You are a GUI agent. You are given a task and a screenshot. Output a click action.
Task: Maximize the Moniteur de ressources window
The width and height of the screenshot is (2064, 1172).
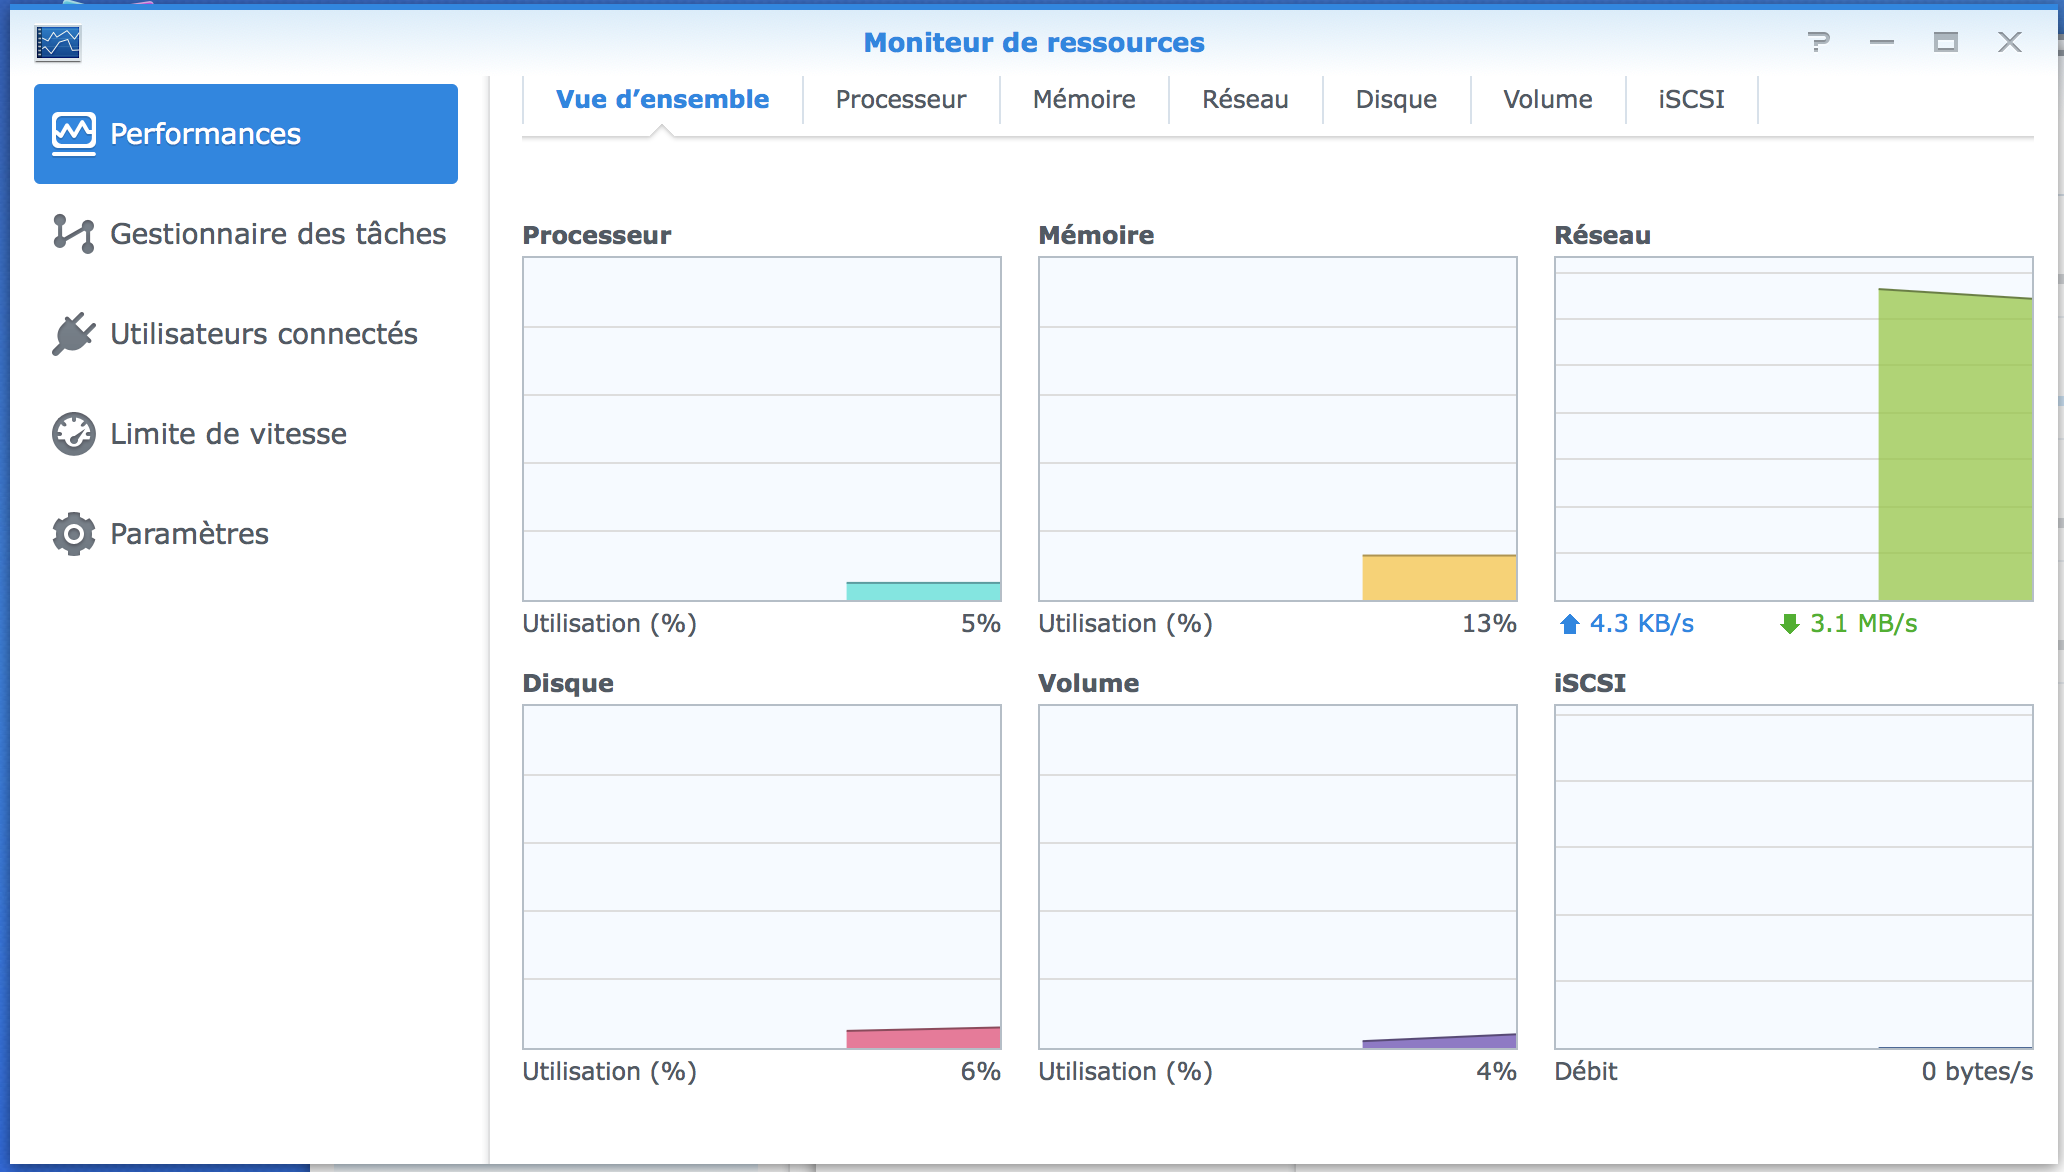pos(1945,42)
